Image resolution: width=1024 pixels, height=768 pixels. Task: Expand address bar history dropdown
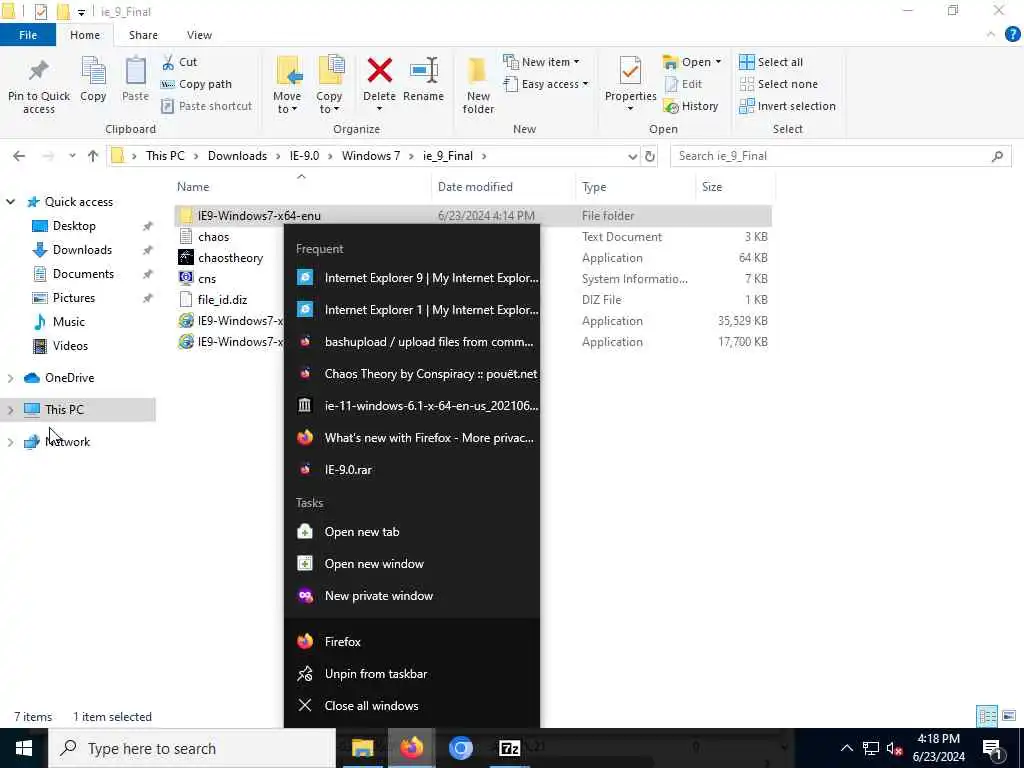tap(632, 156)
